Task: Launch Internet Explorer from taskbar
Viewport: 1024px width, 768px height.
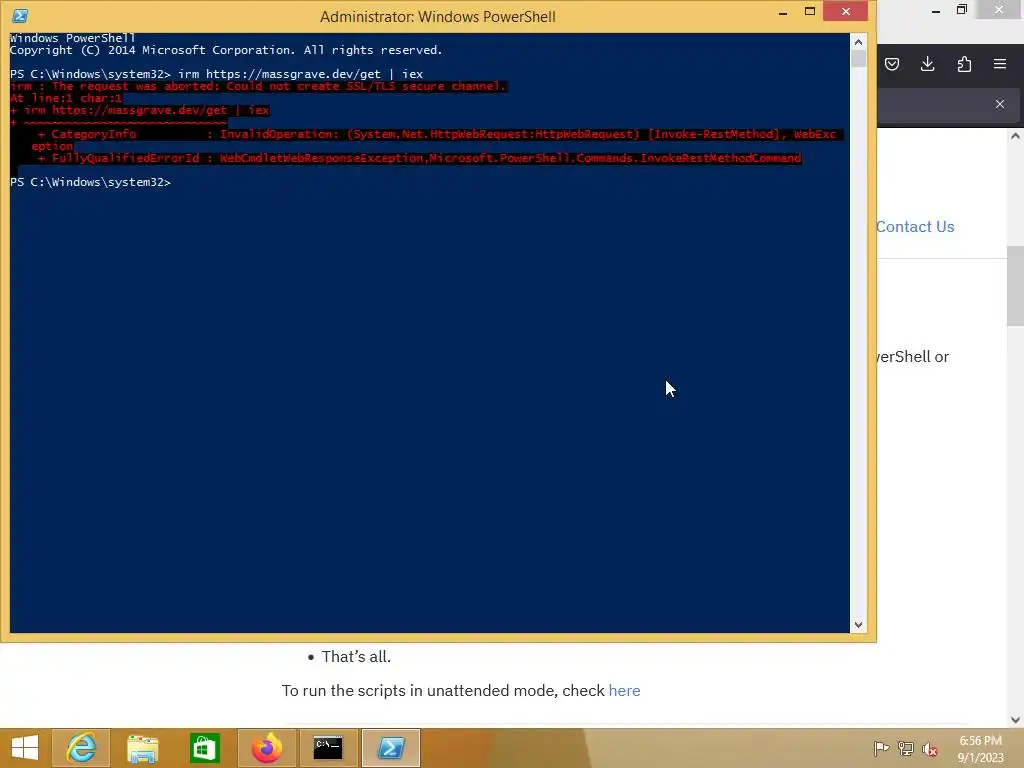Action: pos(82,748)
